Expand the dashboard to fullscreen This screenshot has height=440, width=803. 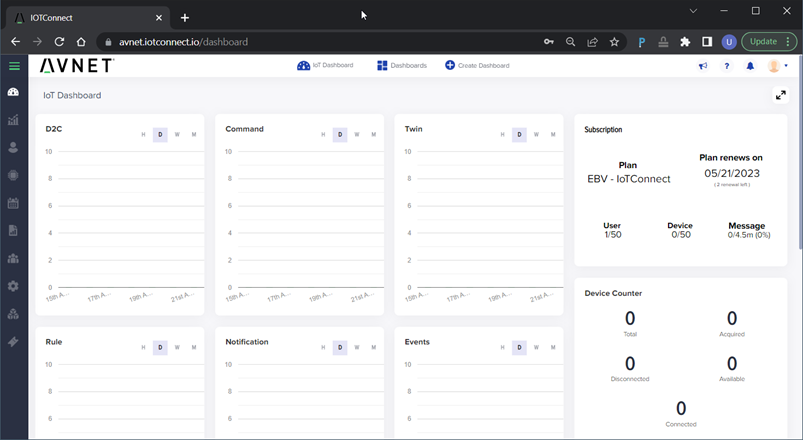(x=781, y=95)
